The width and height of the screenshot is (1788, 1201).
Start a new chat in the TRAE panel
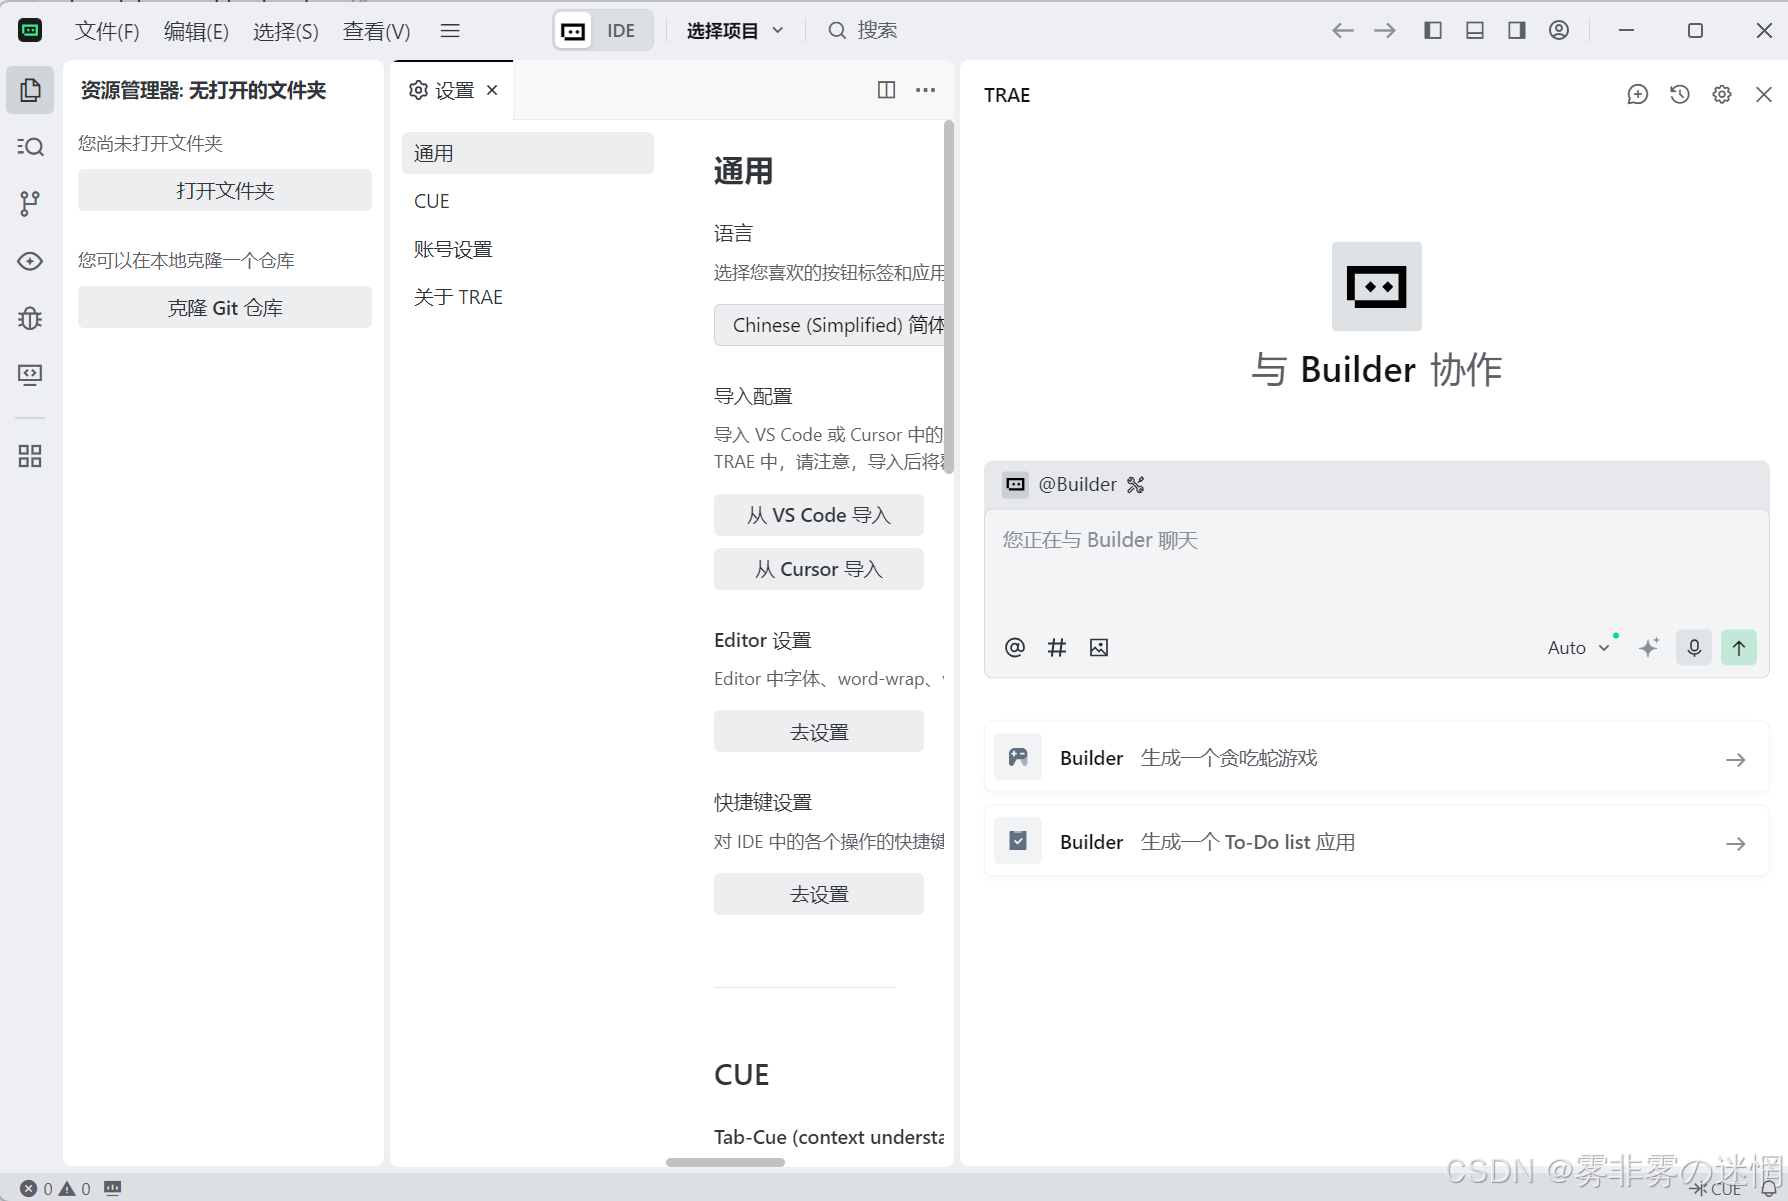1638,94
